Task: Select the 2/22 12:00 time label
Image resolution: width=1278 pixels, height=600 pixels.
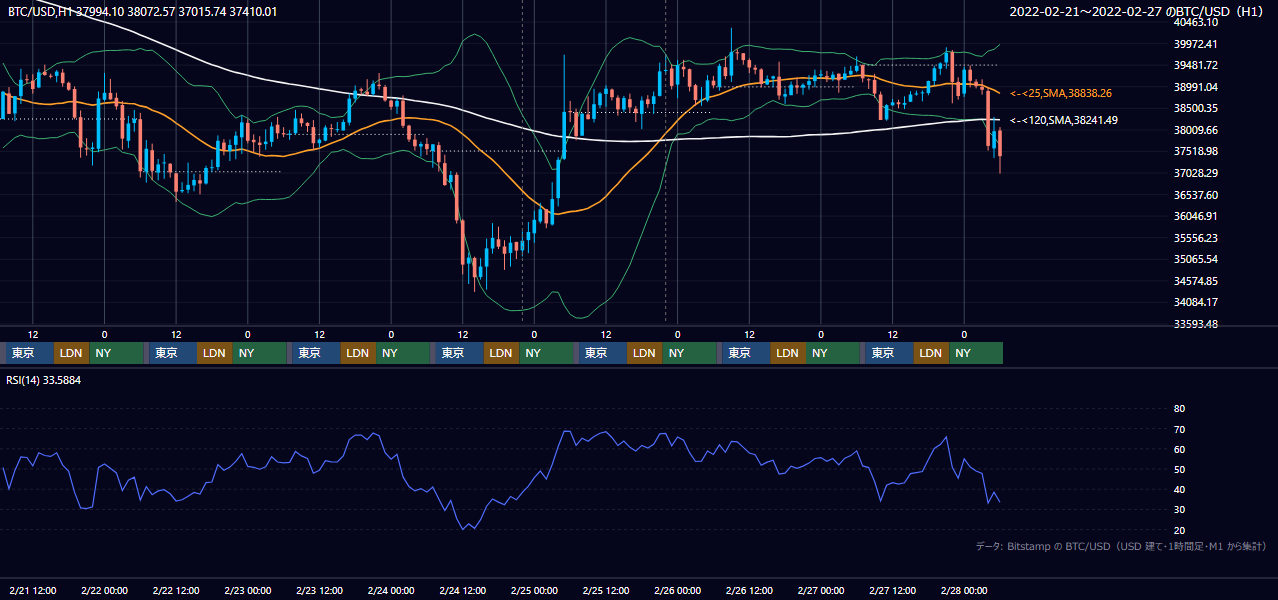Action: click(176, 590)
